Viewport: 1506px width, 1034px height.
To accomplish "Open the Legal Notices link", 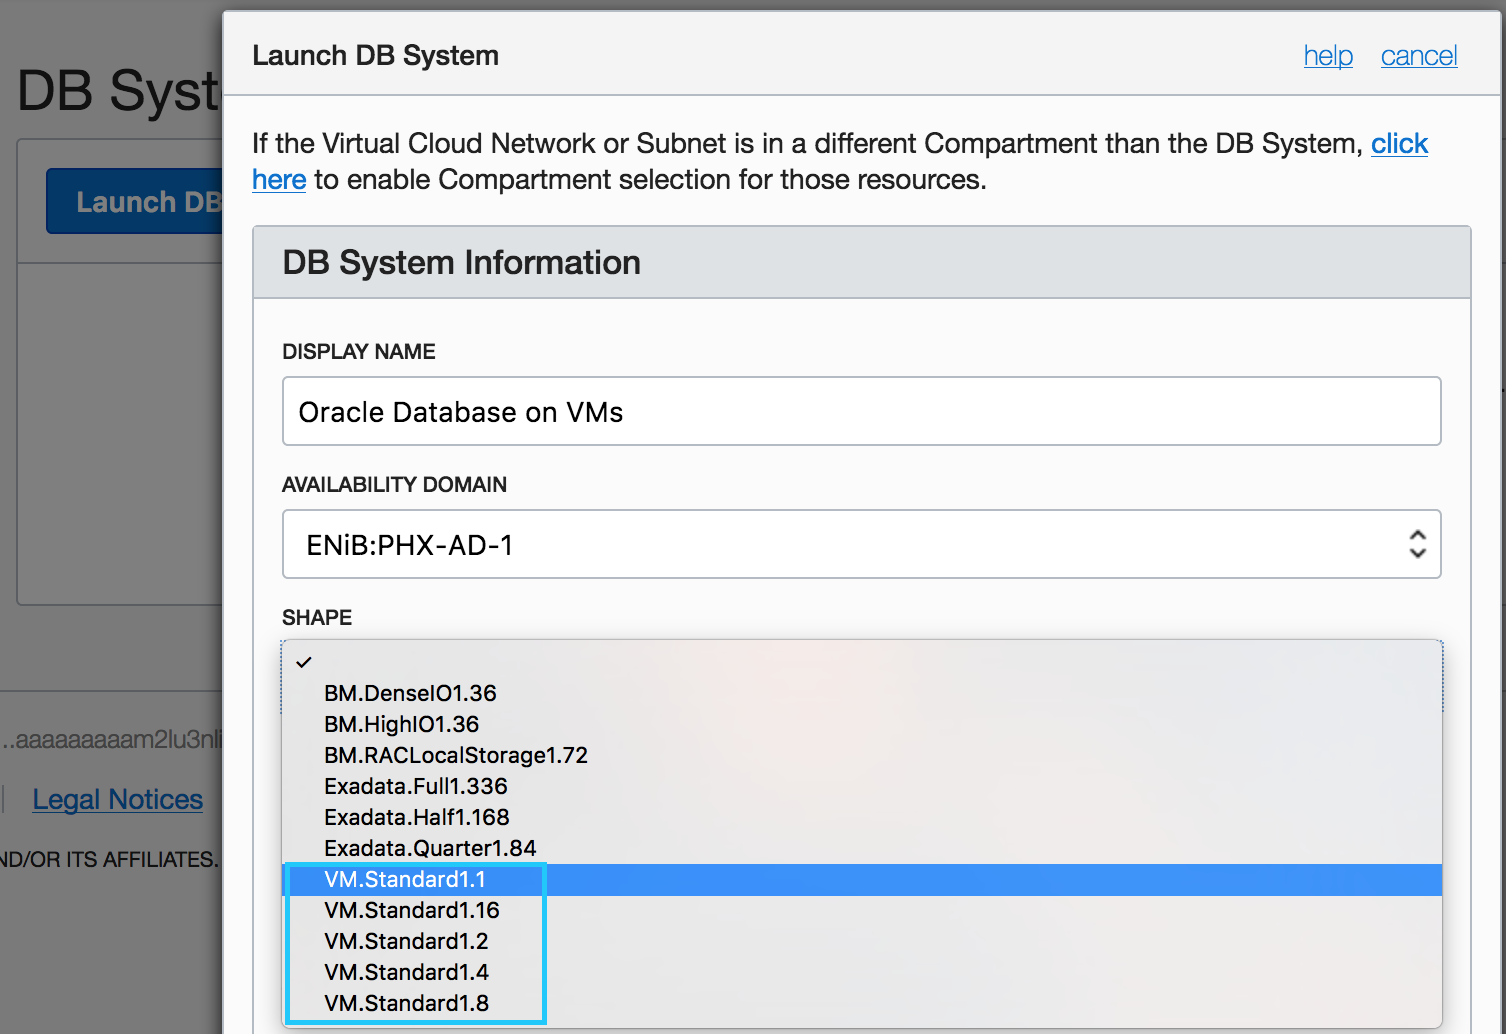I will [117, 800].
